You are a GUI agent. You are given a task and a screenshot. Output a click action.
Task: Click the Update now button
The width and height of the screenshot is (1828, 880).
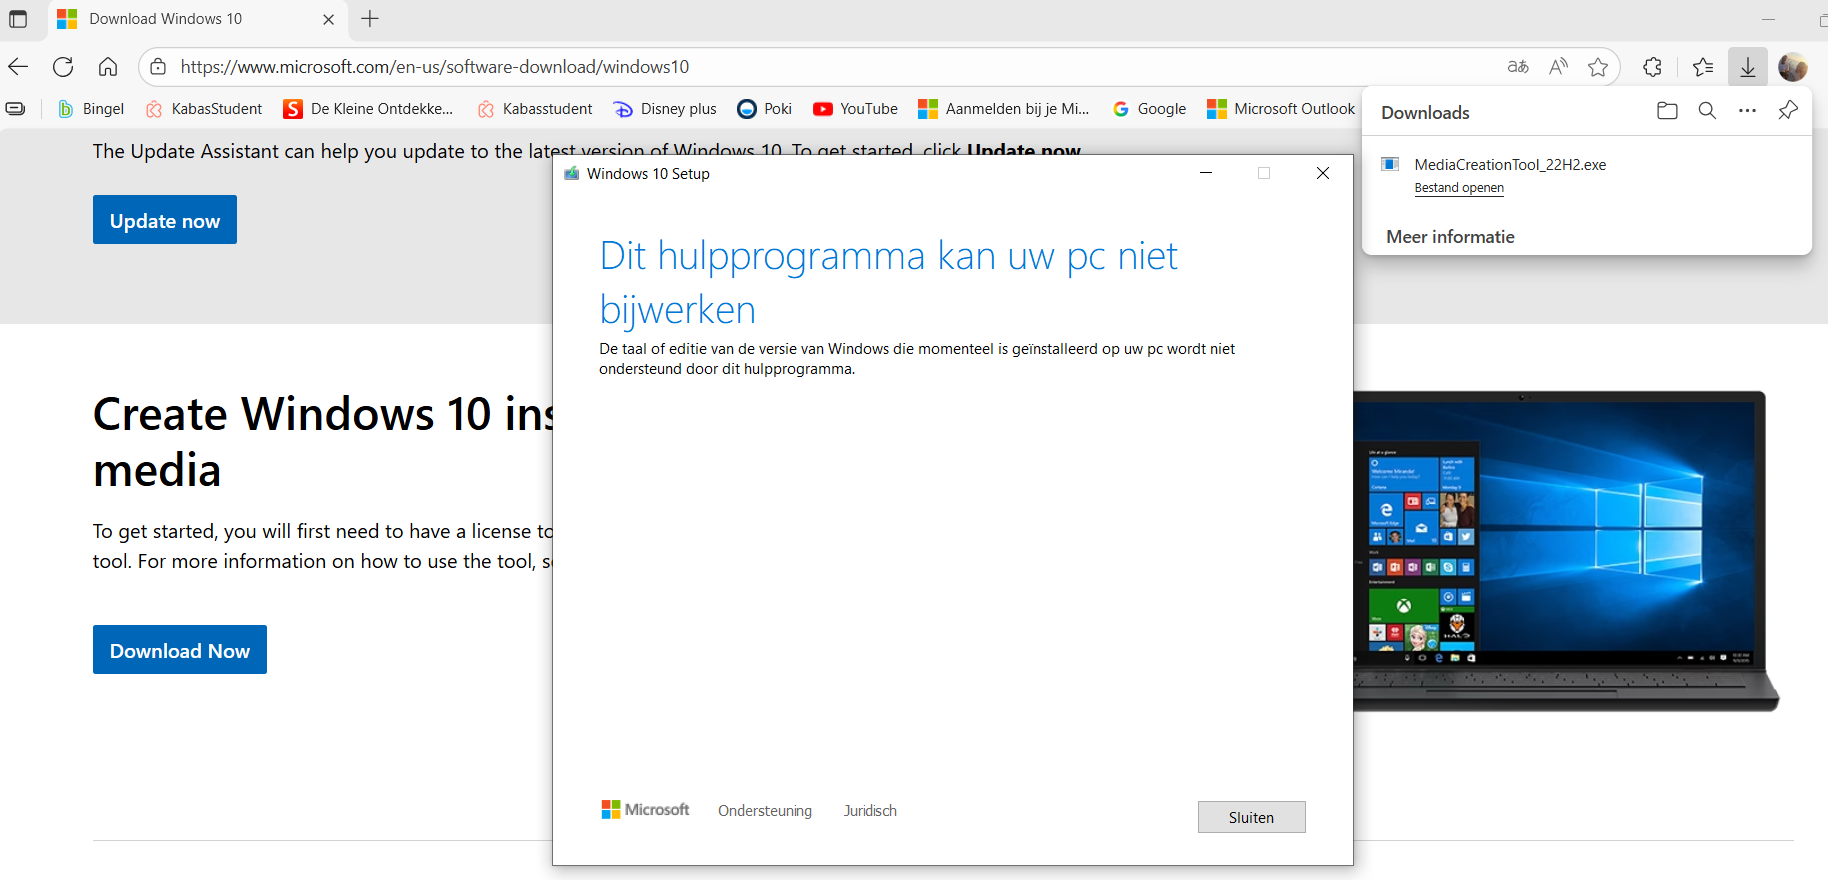pos(165,220)
